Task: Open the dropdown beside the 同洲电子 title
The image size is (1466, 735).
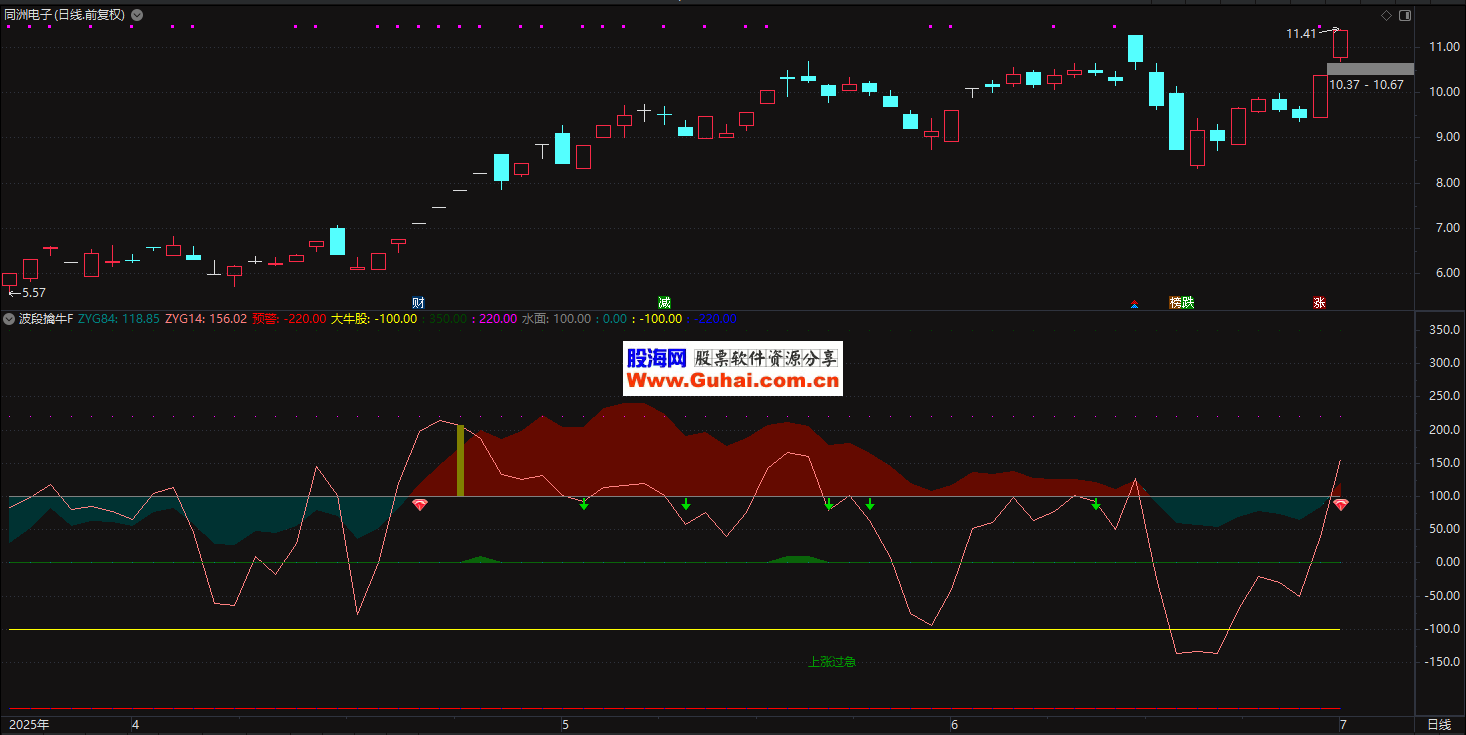Action: (x=137, y=15)
